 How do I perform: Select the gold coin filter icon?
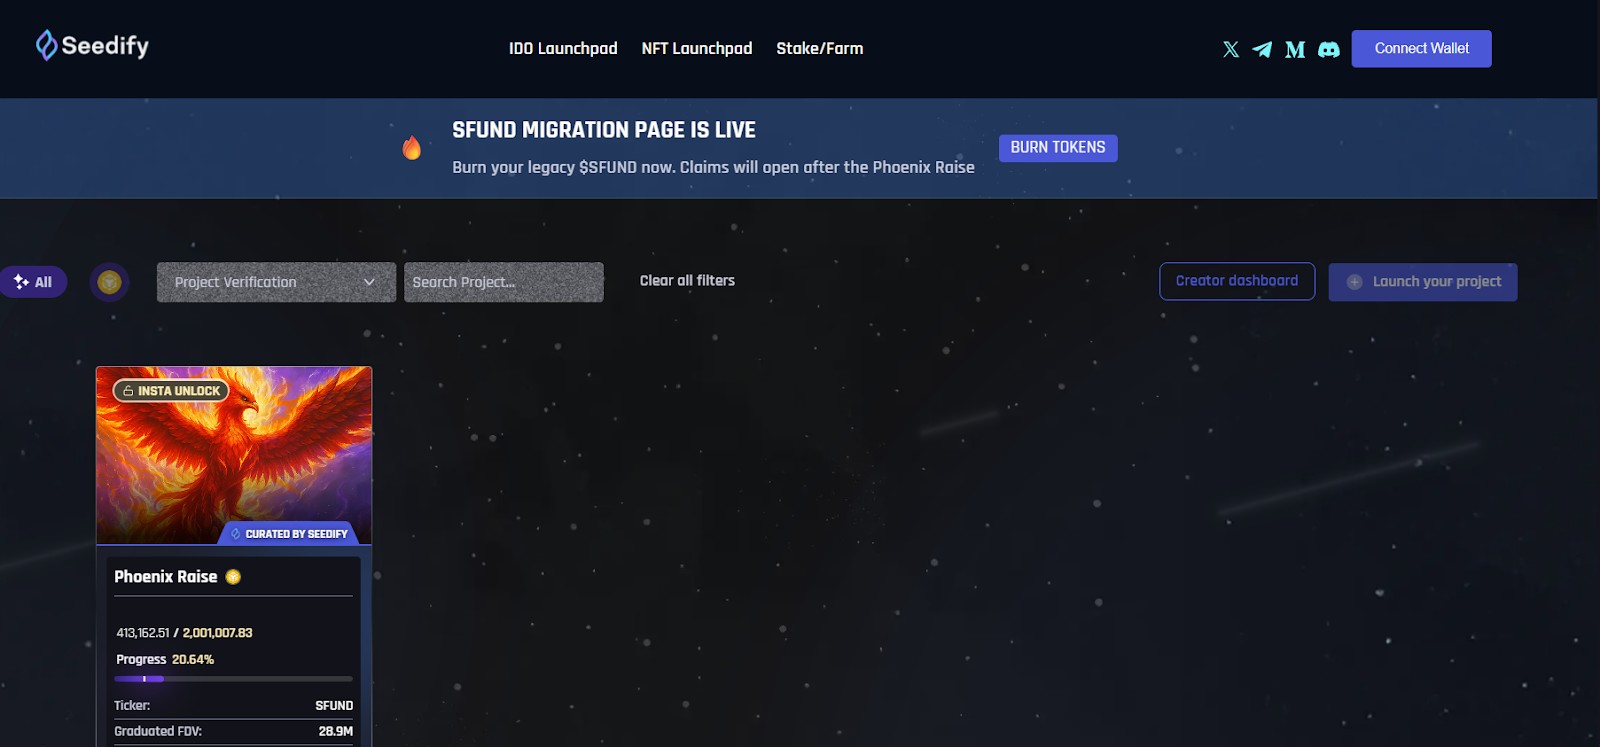[x=109, y=282]
